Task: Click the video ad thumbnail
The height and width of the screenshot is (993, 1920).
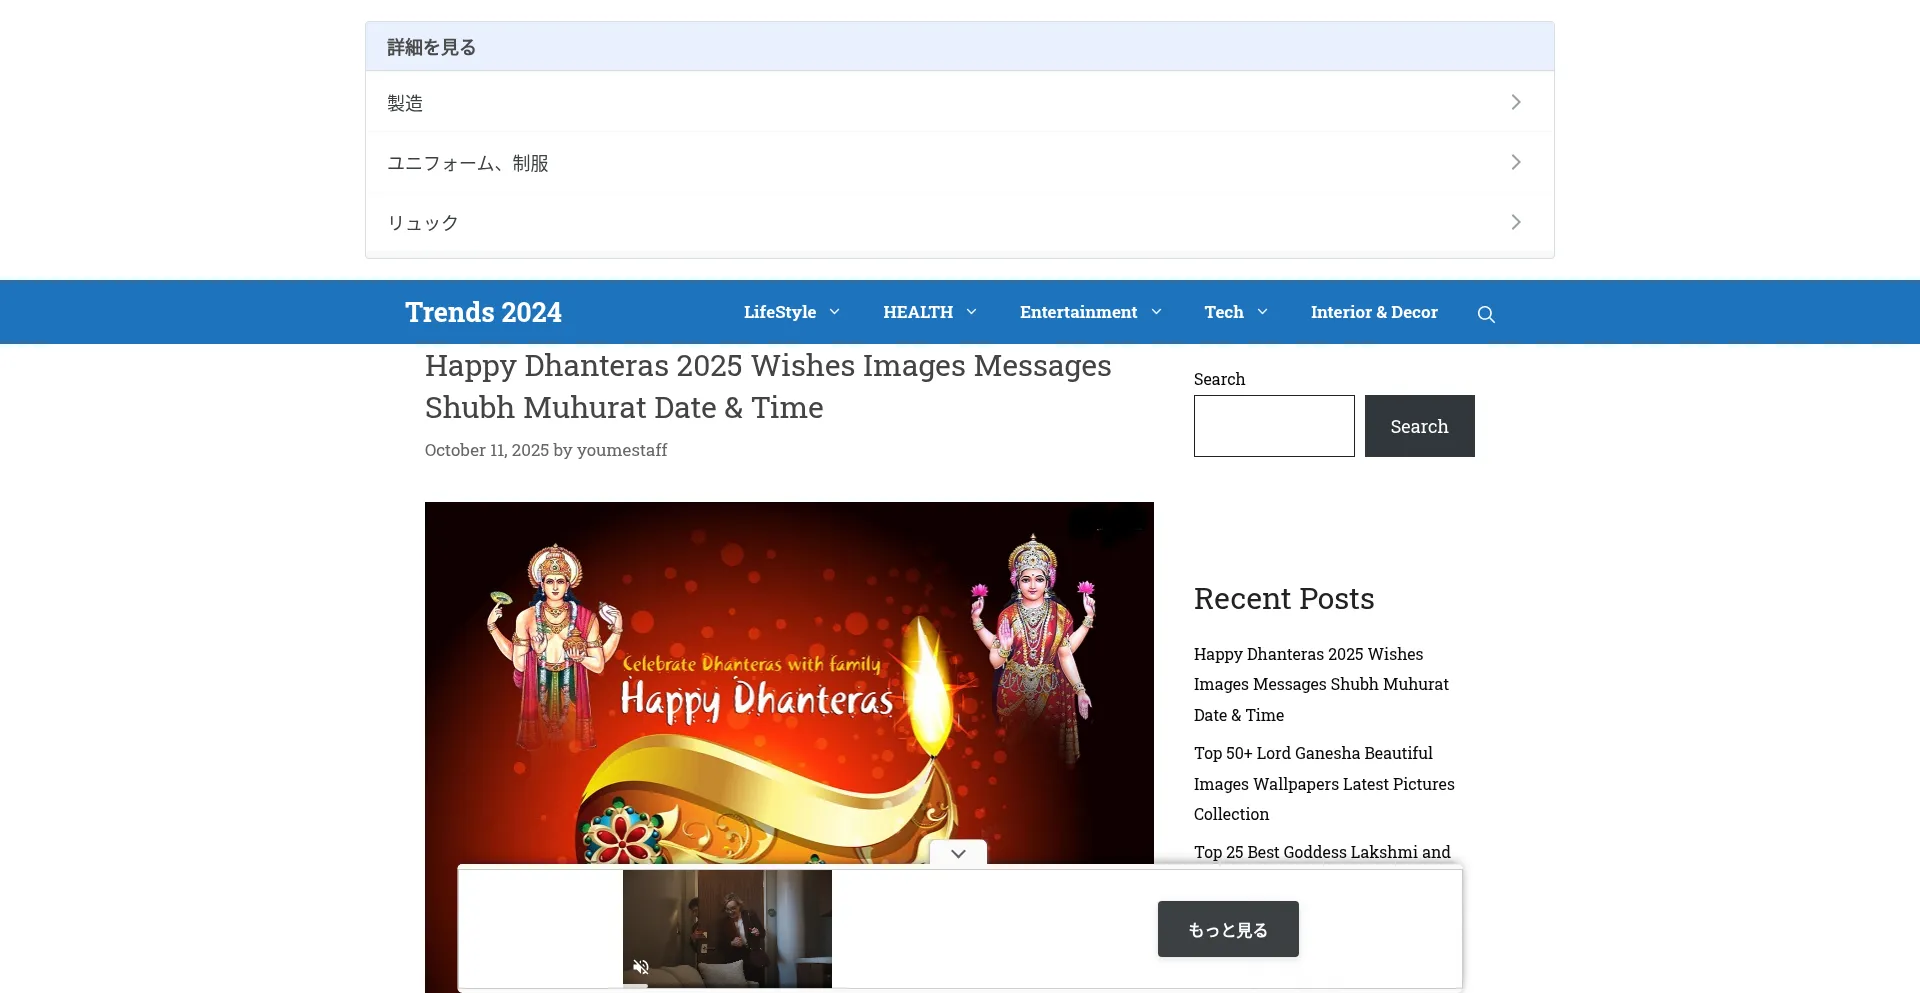Action: pyautogui.click(x=727, y=928)
